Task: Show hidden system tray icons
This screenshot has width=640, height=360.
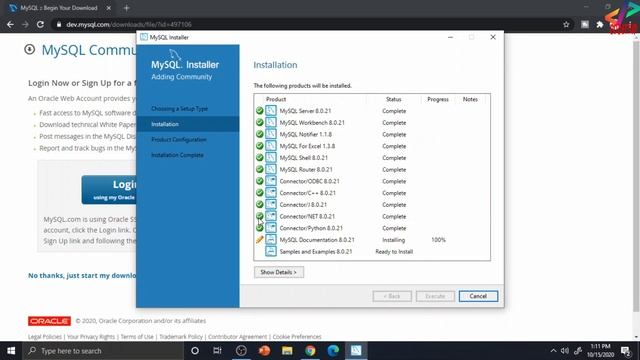Action: [x=553, y=351]
